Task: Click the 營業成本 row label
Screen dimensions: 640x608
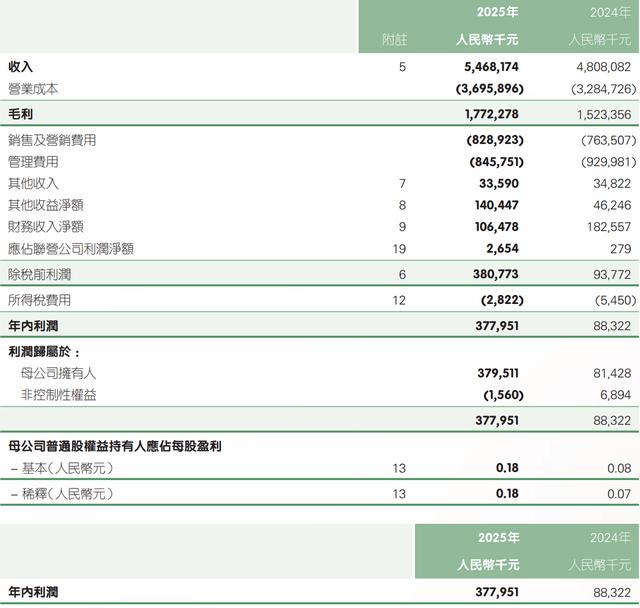Action: click(33, 89)
